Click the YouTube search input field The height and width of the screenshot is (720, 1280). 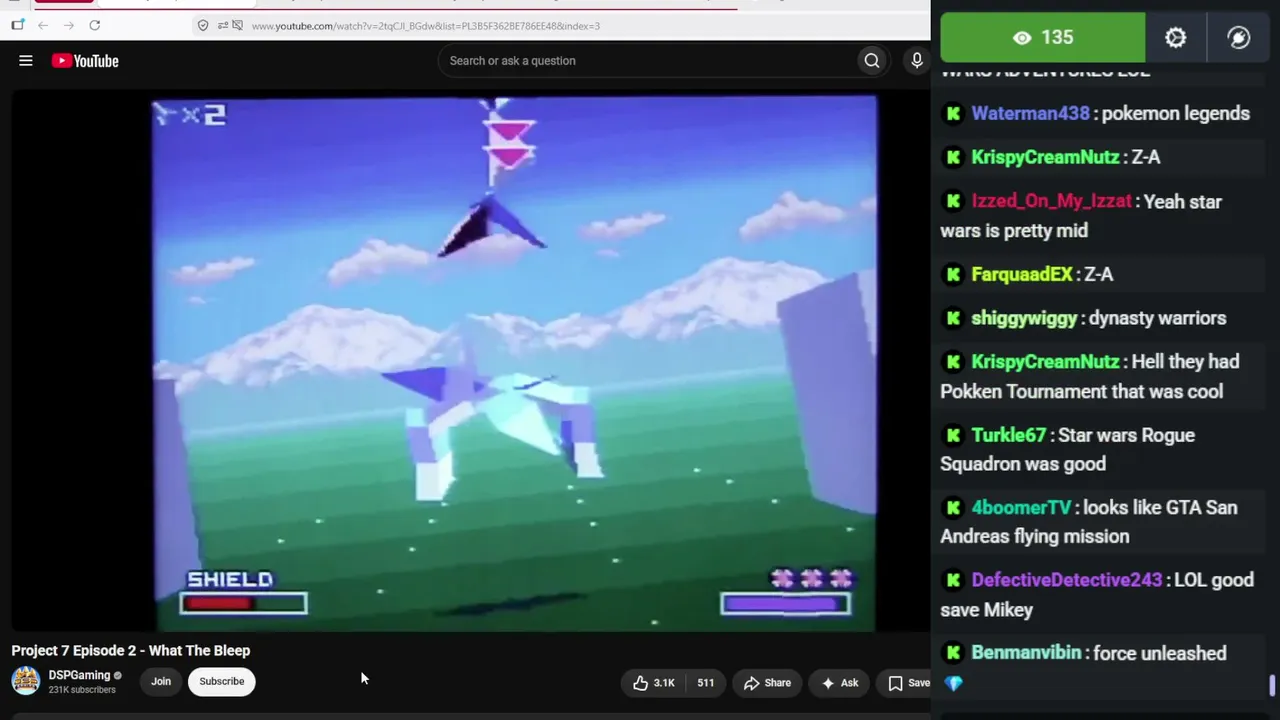tap(648, 61)
